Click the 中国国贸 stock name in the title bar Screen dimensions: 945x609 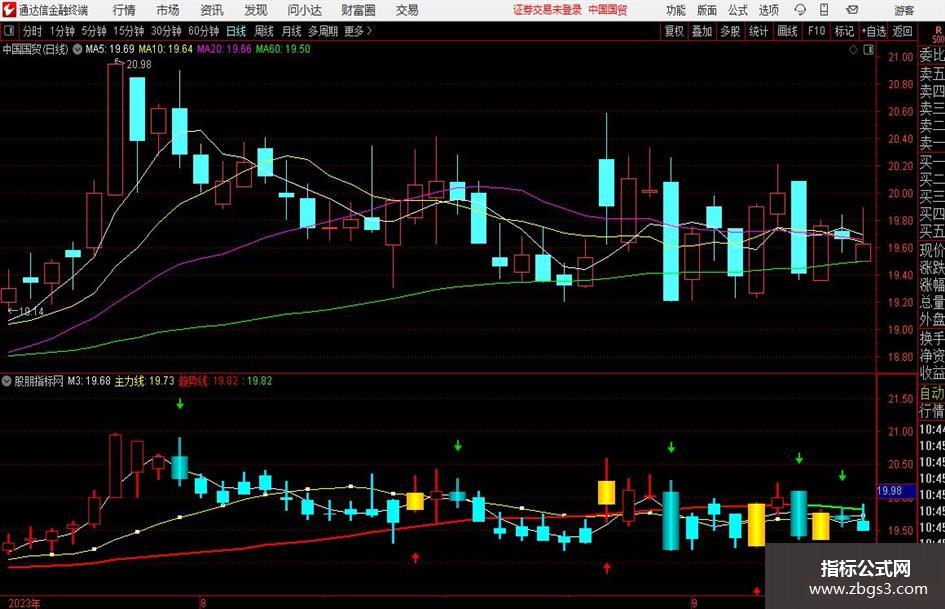pos(608,10)
